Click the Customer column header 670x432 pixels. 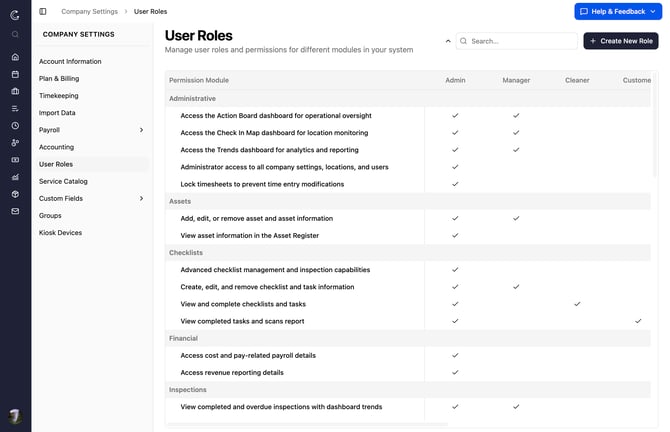click(x=637, y=80)
